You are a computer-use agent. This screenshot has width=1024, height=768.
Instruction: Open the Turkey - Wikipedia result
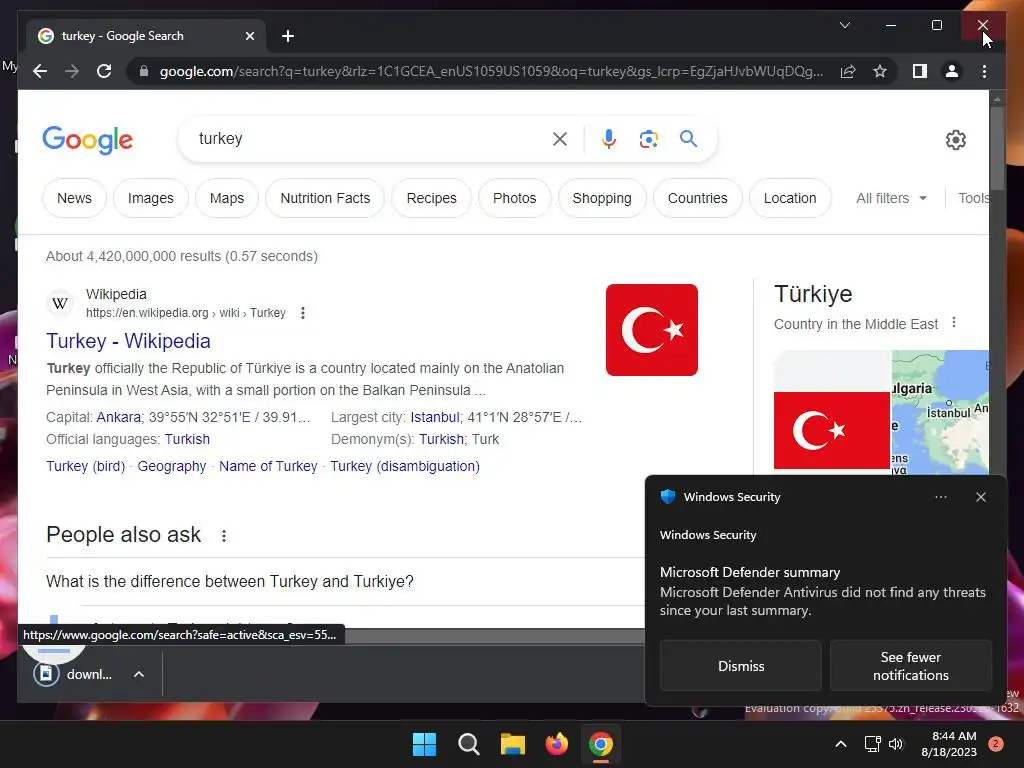tap(129, 341)
